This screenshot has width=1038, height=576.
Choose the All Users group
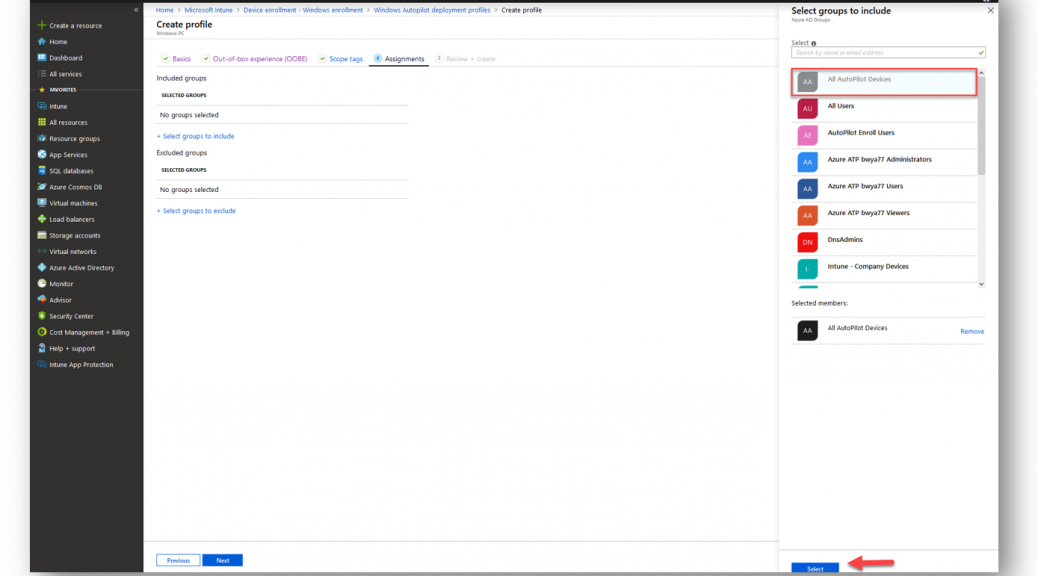pyautogui.click(x=884, y=109)
